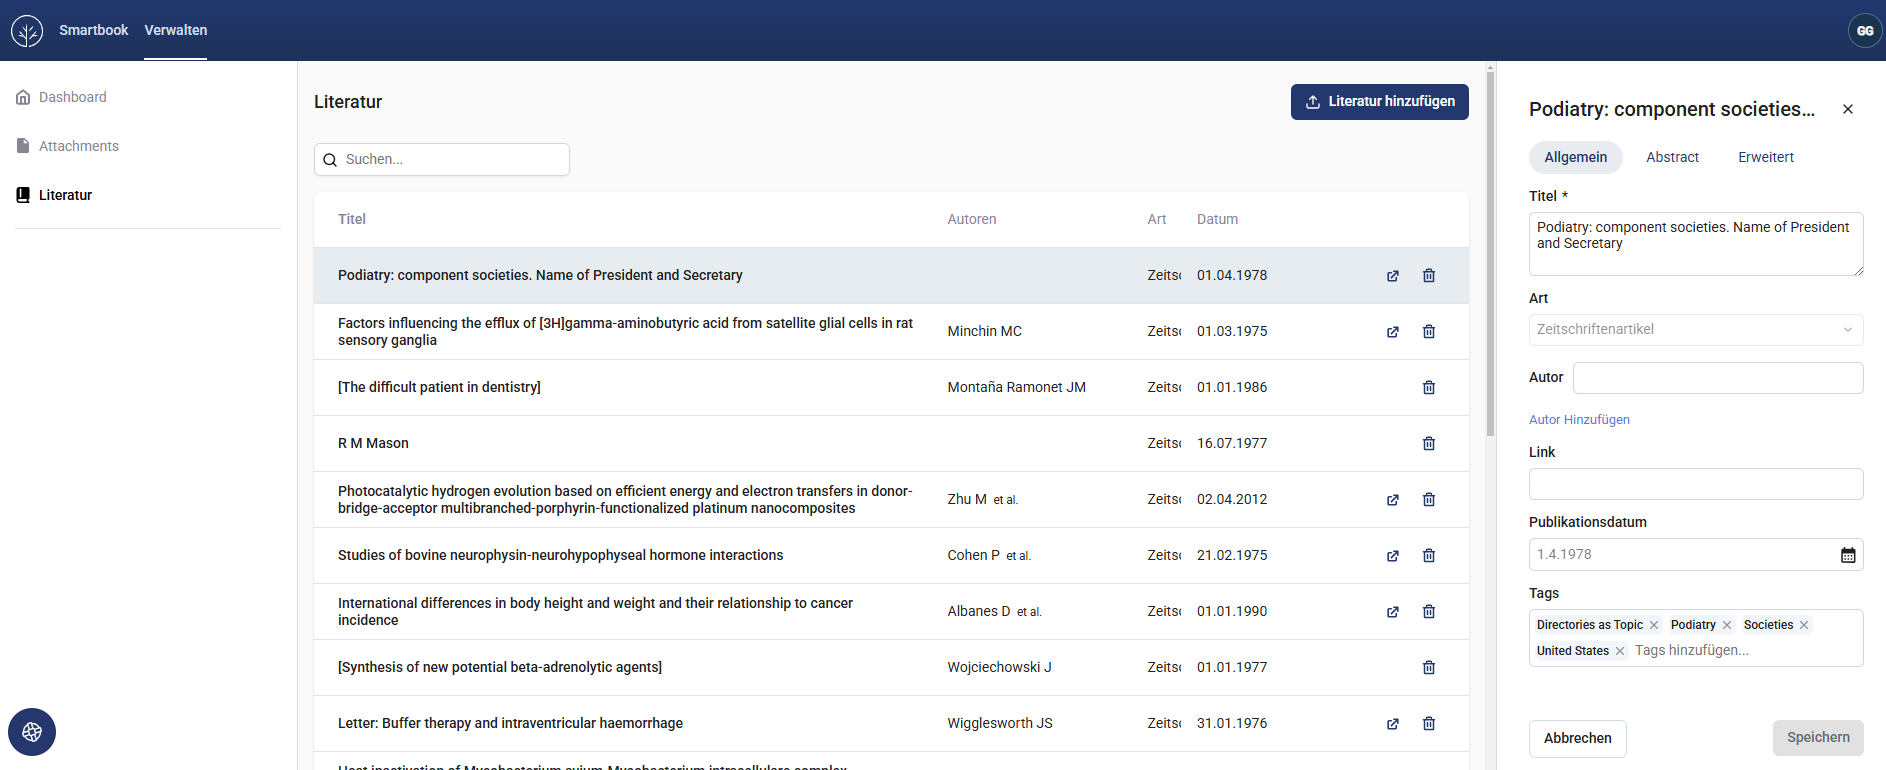Screen dimensions: 1886x770
Task: Open the Verwalten menu
Action: pyautogui.click(x=176, y=30)
